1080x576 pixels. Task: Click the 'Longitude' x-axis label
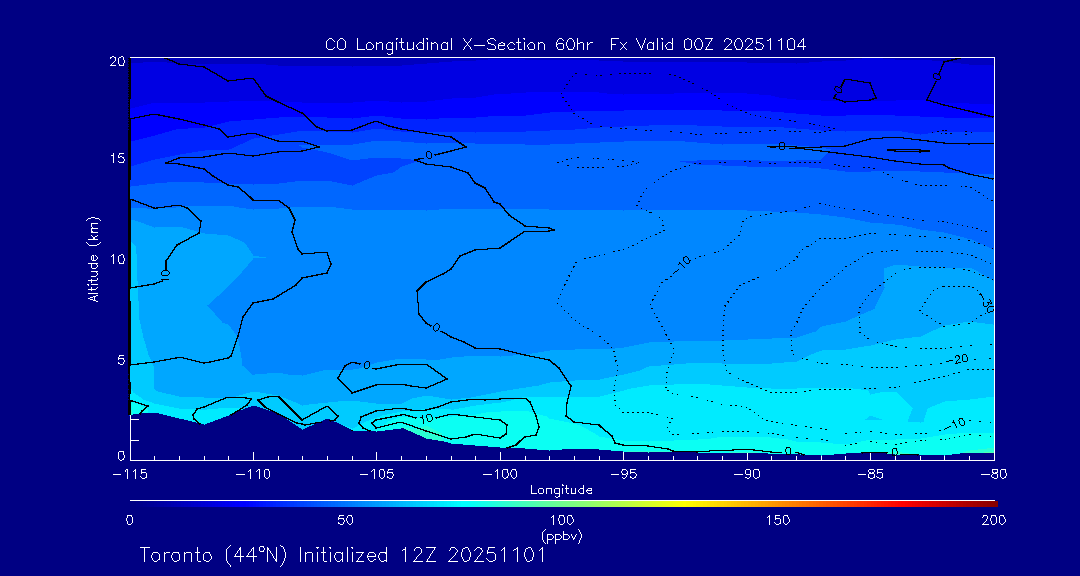tap(561, 490)
